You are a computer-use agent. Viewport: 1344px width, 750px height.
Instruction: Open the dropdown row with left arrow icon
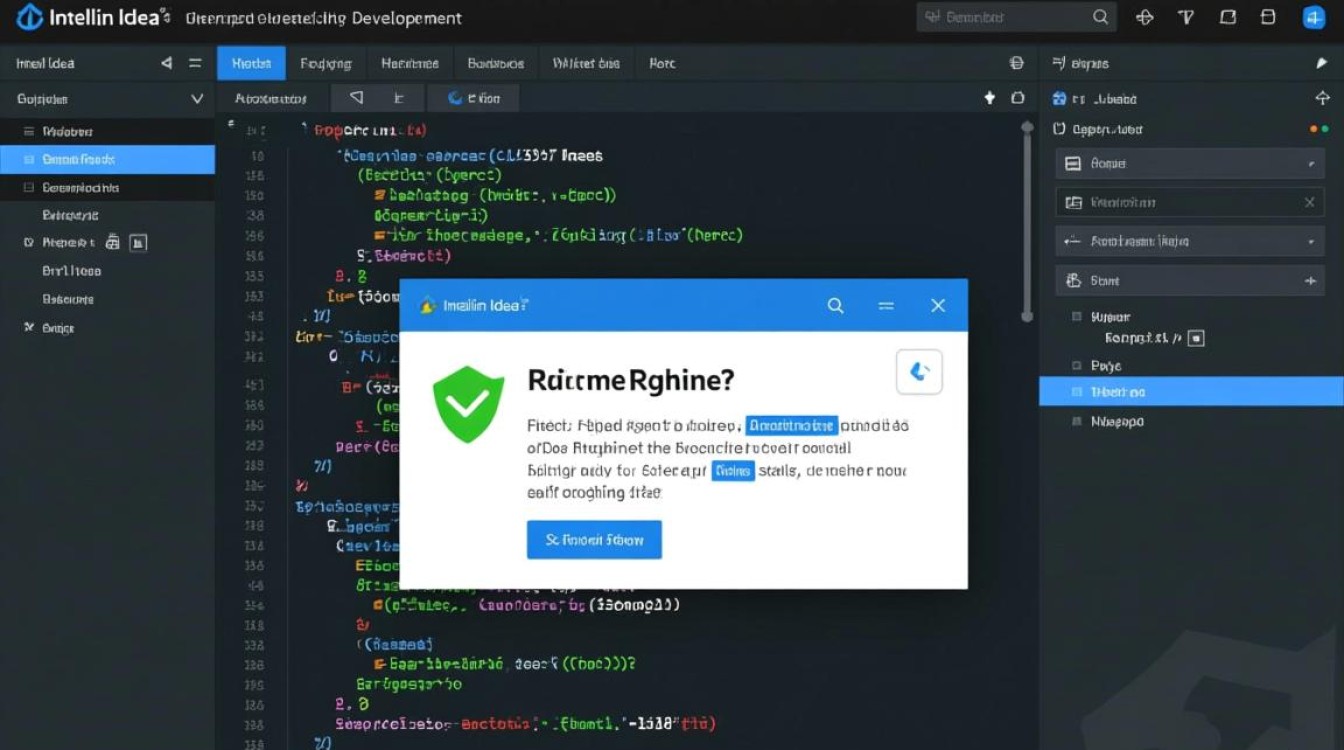click(x=1190, y=242)
